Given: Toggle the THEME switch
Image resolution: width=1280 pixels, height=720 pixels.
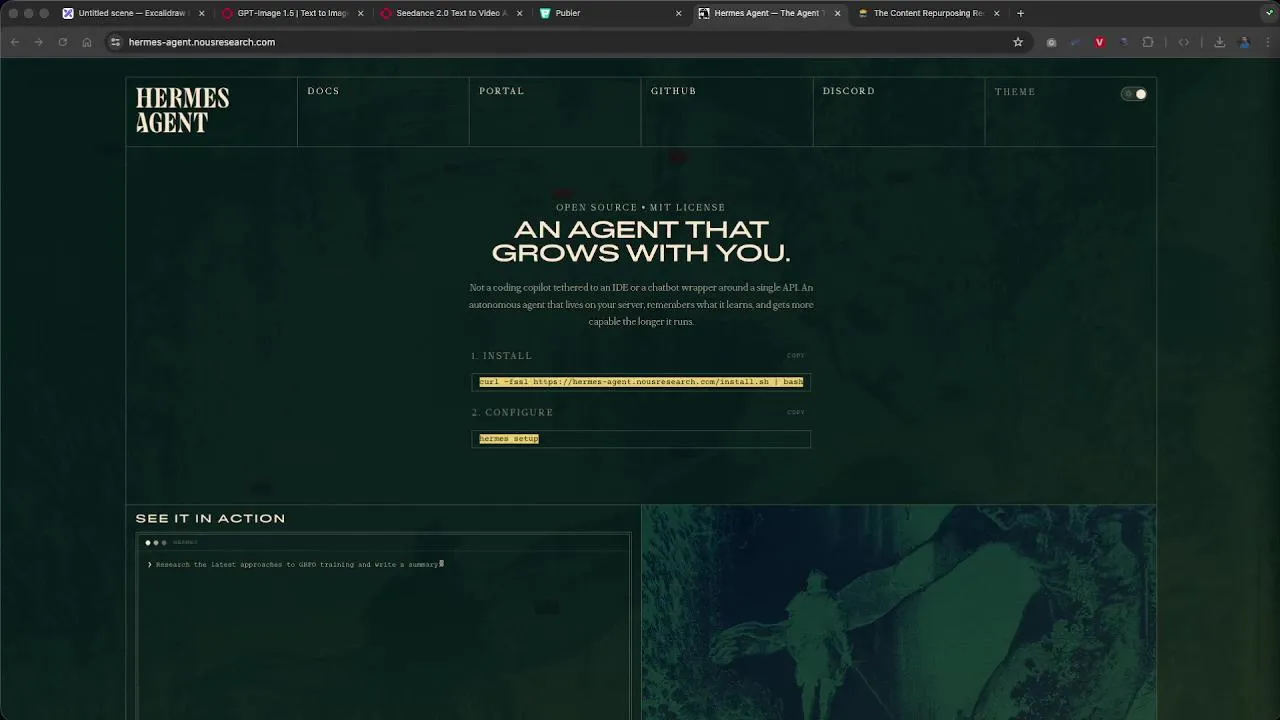Looking at the screenshot, I should (x=1134, y=94).
